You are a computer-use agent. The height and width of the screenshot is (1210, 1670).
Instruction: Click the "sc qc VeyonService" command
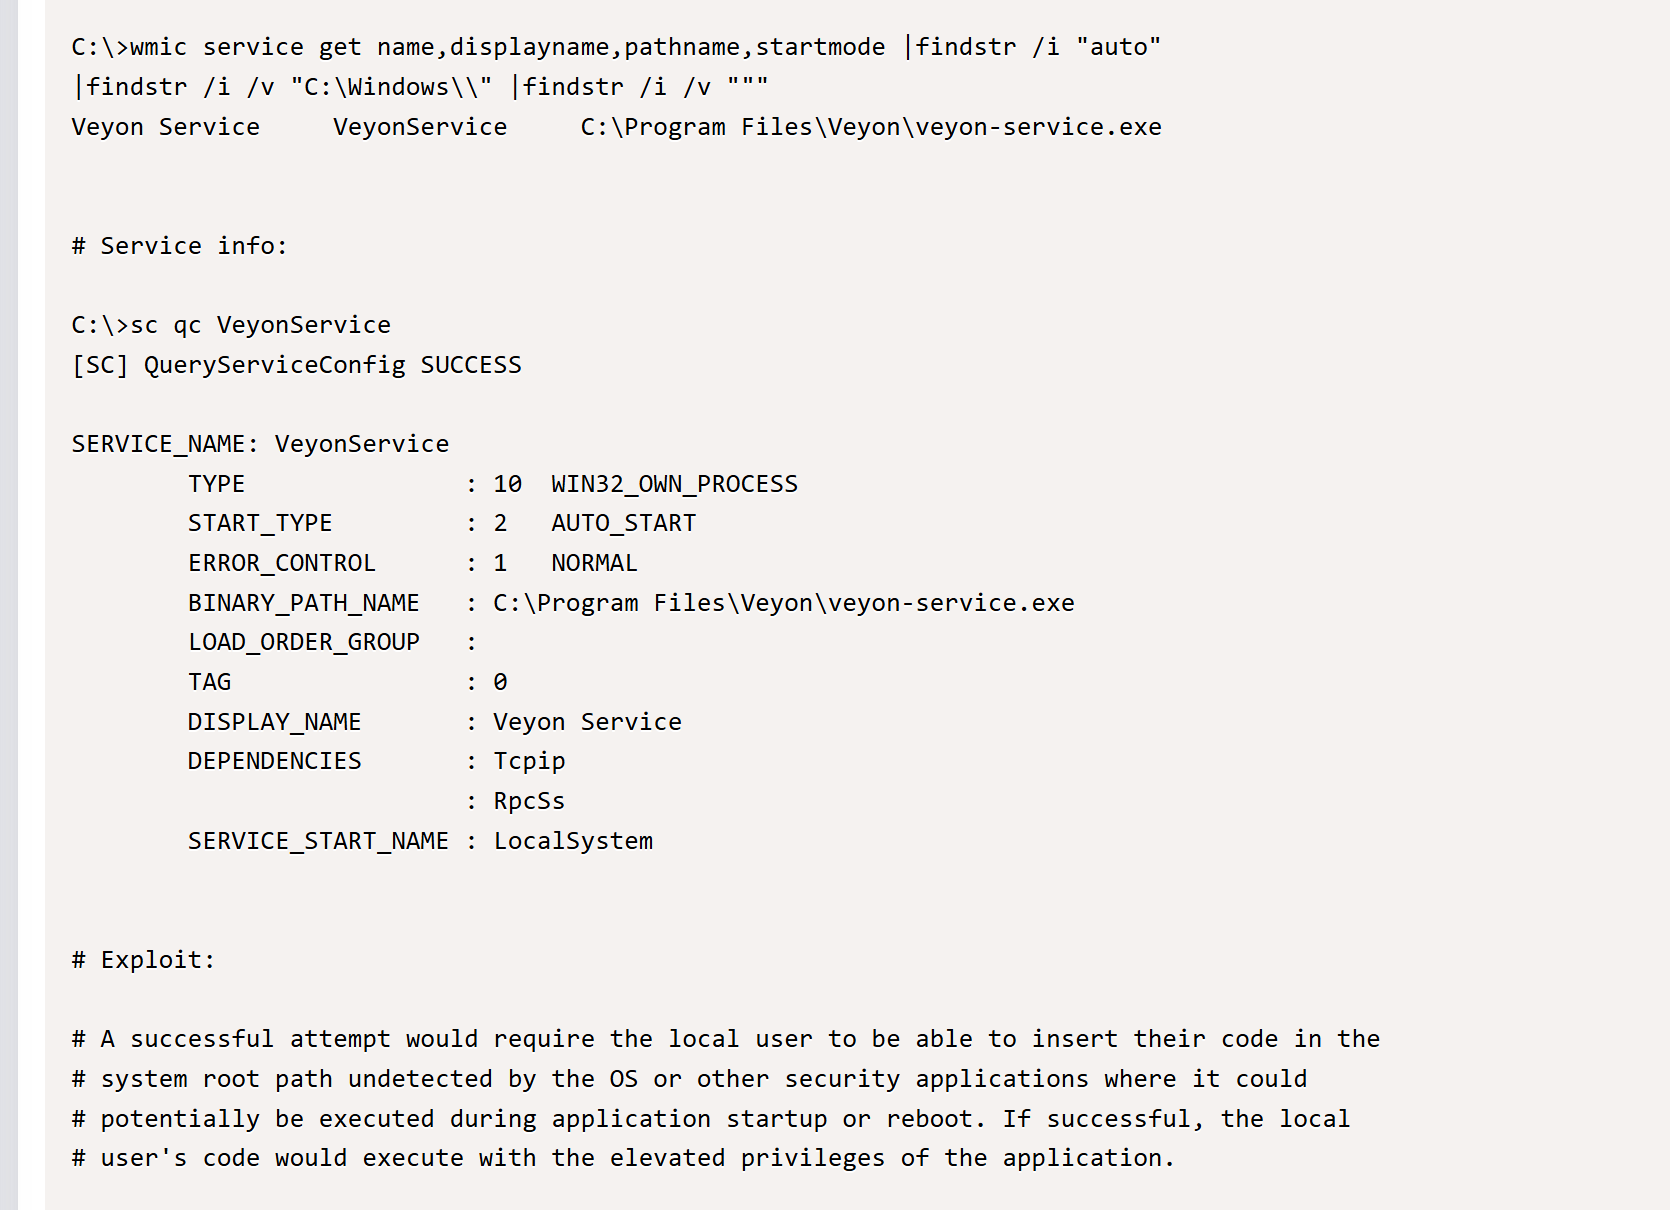click(231, 325)
